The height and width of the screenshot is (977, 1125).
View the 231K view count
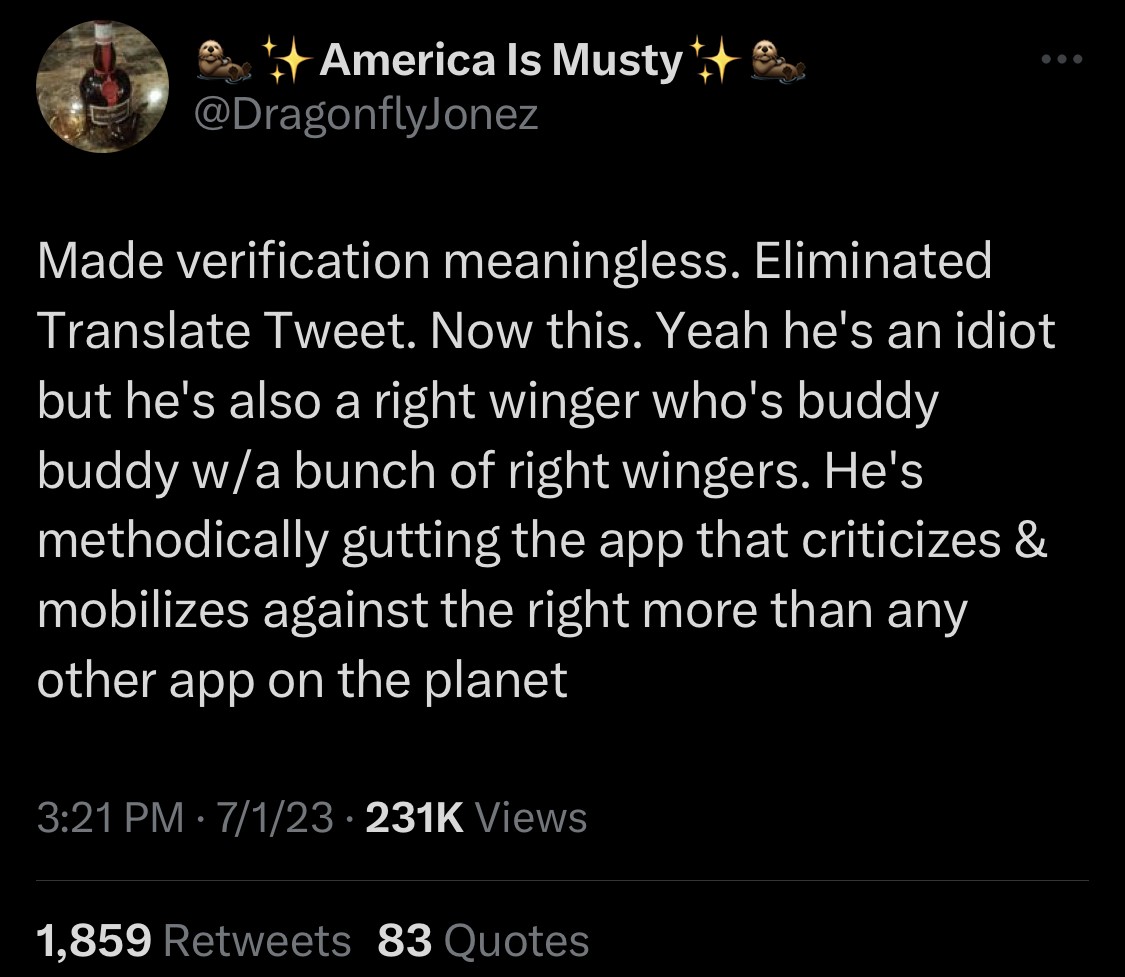[x=415, y=818]
